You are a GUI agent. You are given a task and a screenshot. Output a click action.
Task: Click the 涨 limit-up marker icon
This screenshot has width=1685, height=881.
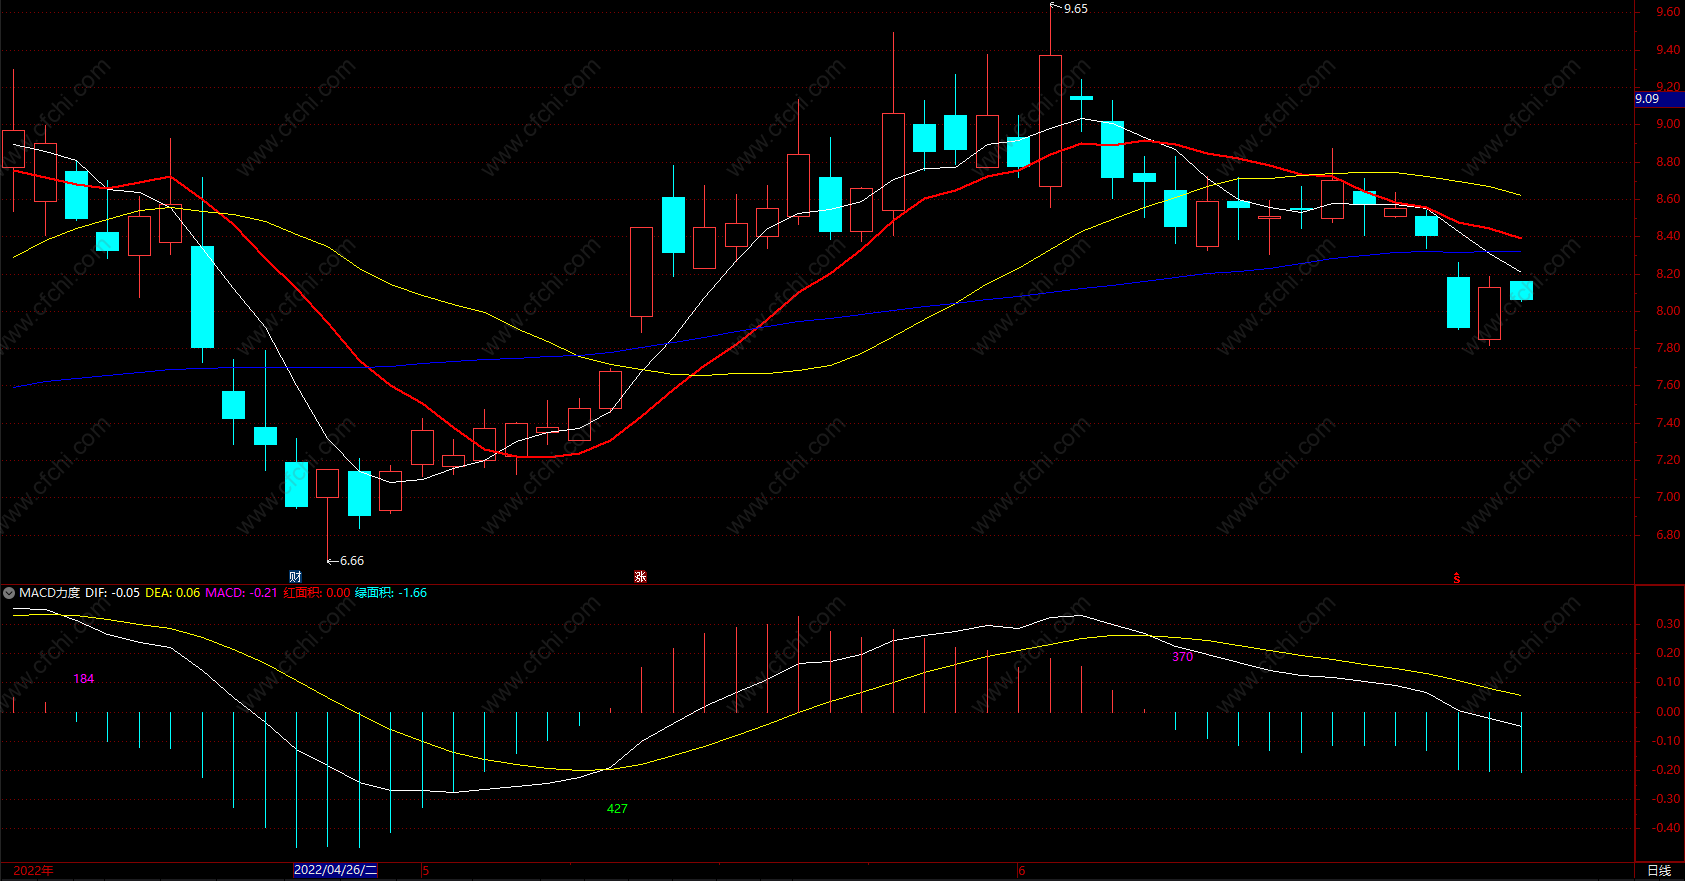point(640,577)
